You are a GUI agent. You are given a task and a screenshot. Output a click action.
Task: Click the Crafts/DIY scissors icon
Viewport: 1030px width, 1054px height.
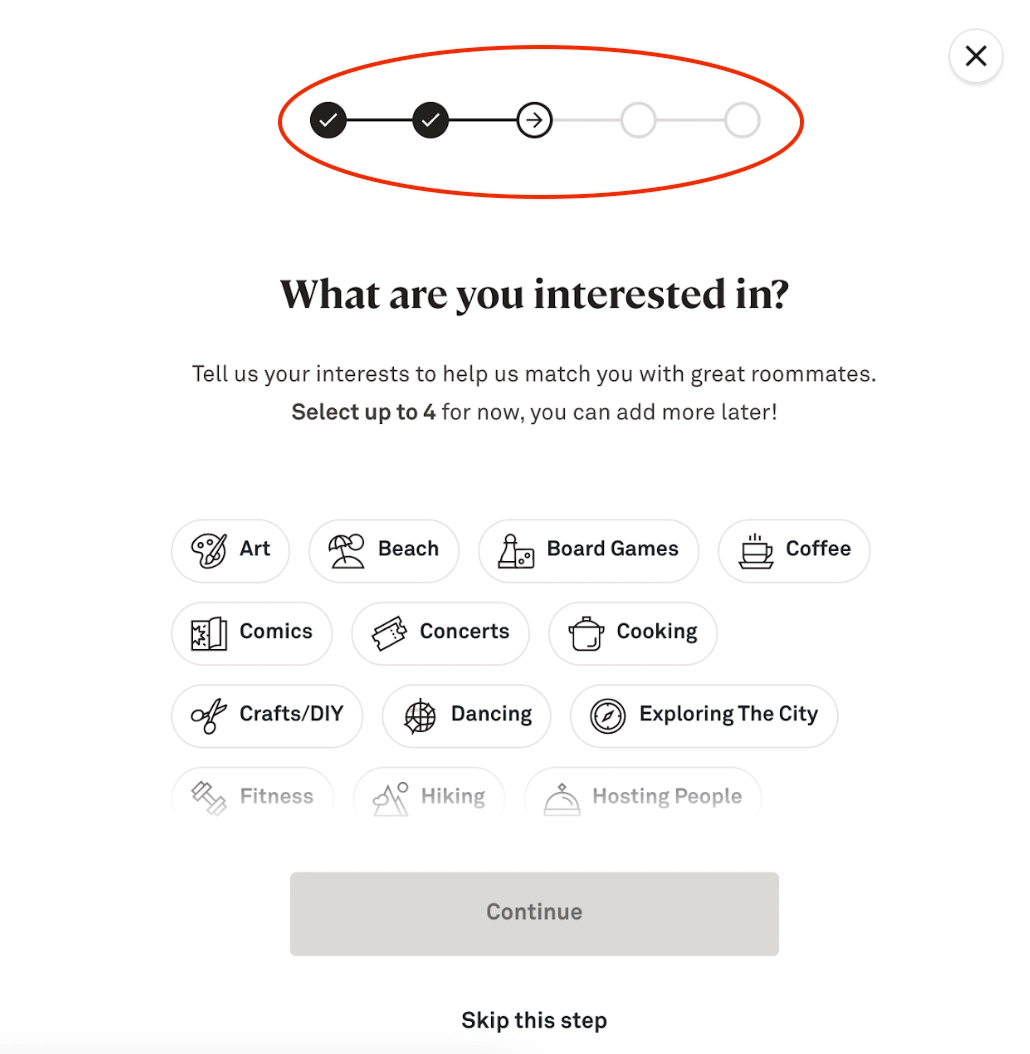209,715
